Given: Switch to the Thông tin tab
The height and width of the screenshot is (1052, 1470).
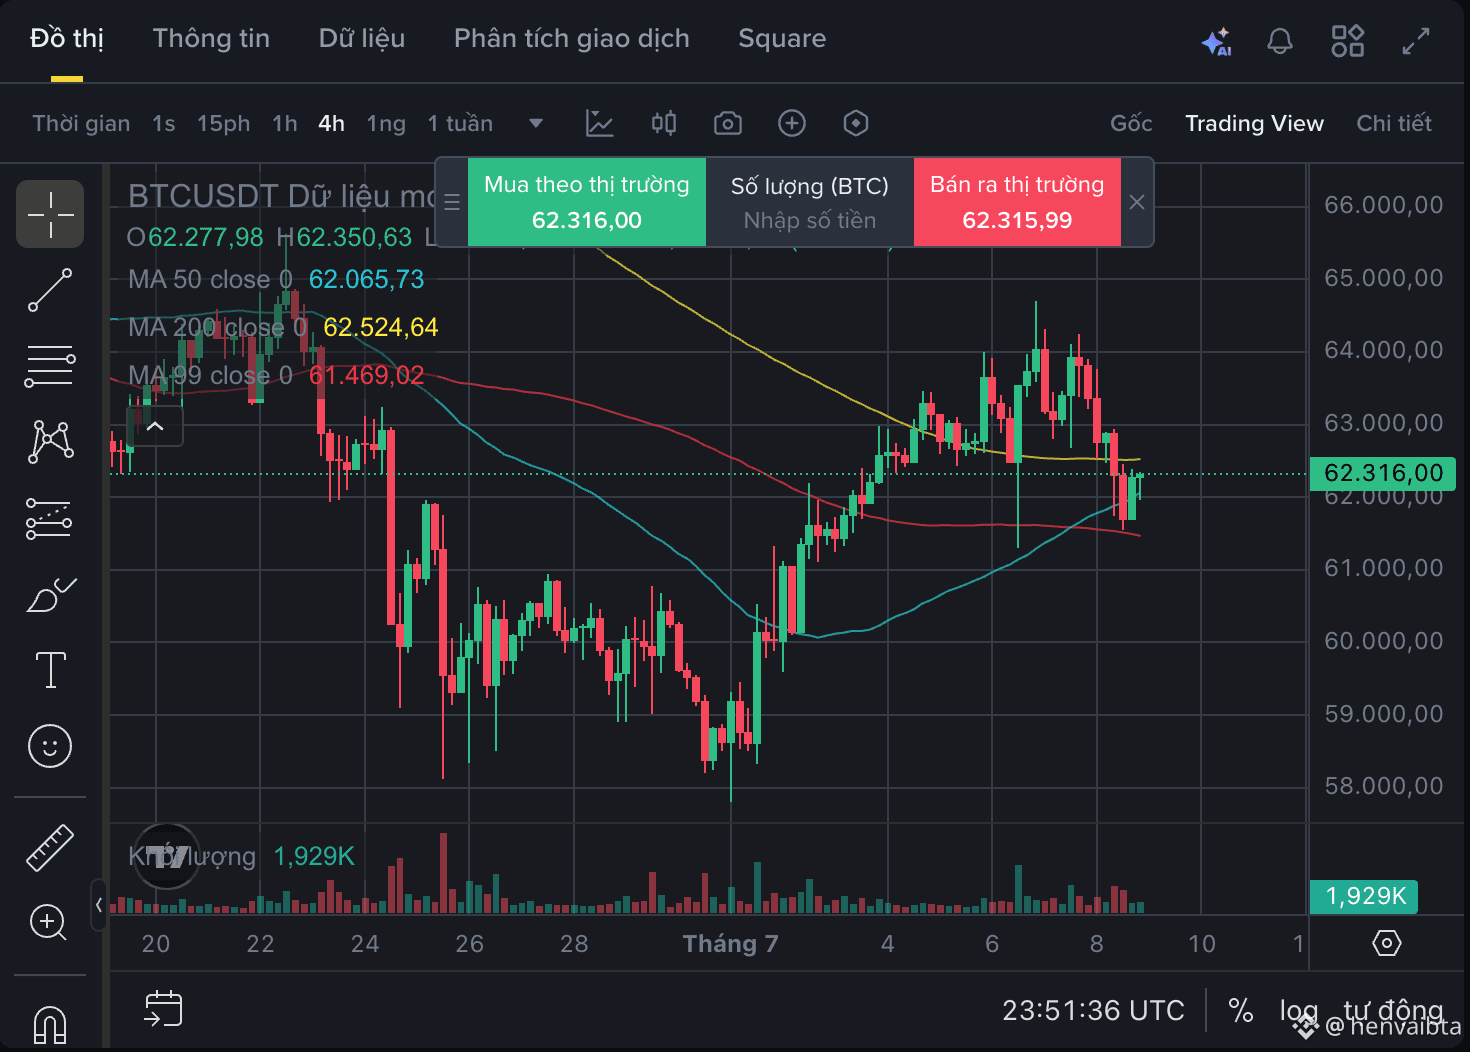Looking at the screenshot, I should coord(211,39).
